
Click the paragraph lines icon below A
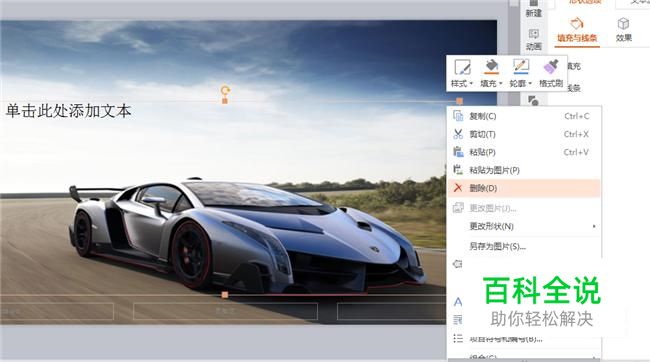tap(458, 320)
